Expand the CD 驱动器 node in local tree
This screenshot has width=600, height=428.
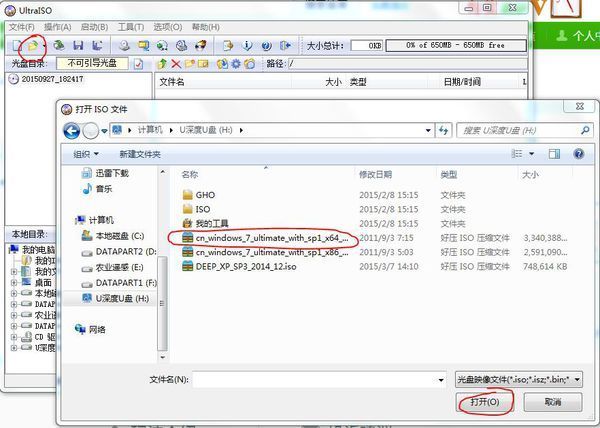click(14, 337)
